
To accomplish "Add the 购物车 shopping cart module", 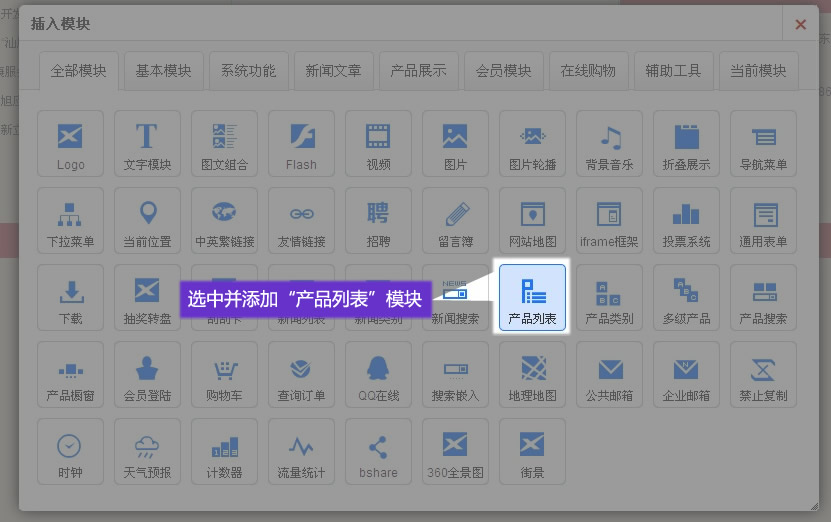I will (x=224, y=374).
